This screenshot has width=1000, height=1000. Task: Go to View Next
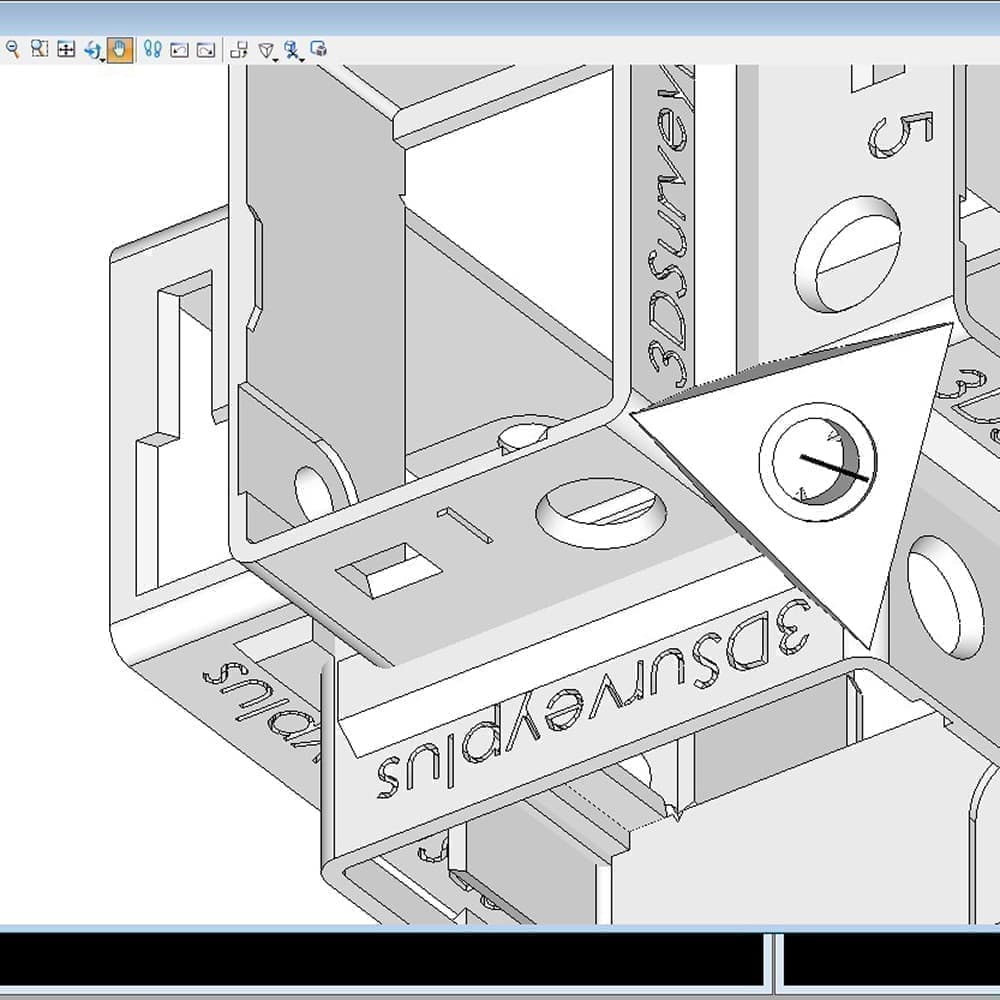206,49
